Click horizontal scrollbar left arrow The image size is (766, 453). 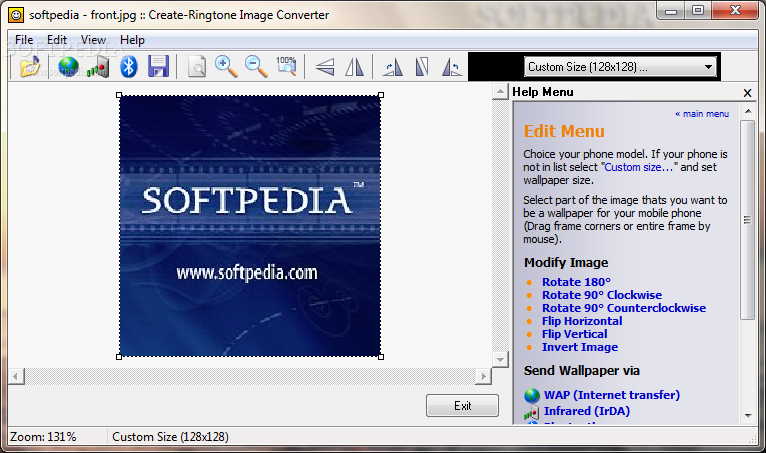[x=16, y=376]
